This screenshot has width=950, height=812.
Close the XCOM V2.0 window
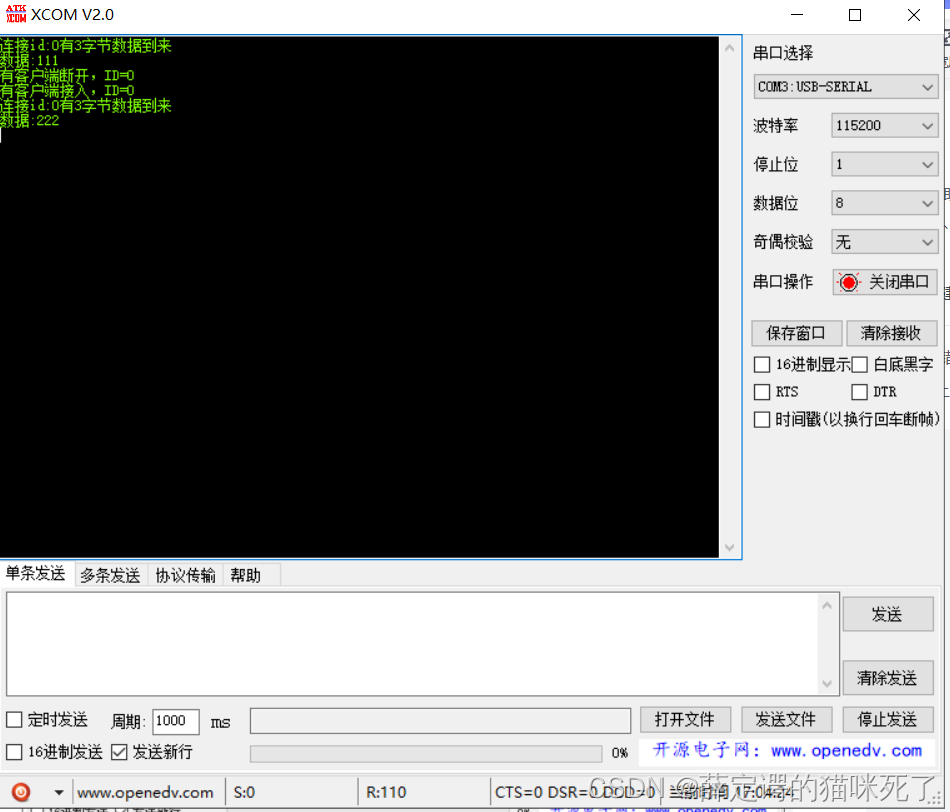coord(914,15)
